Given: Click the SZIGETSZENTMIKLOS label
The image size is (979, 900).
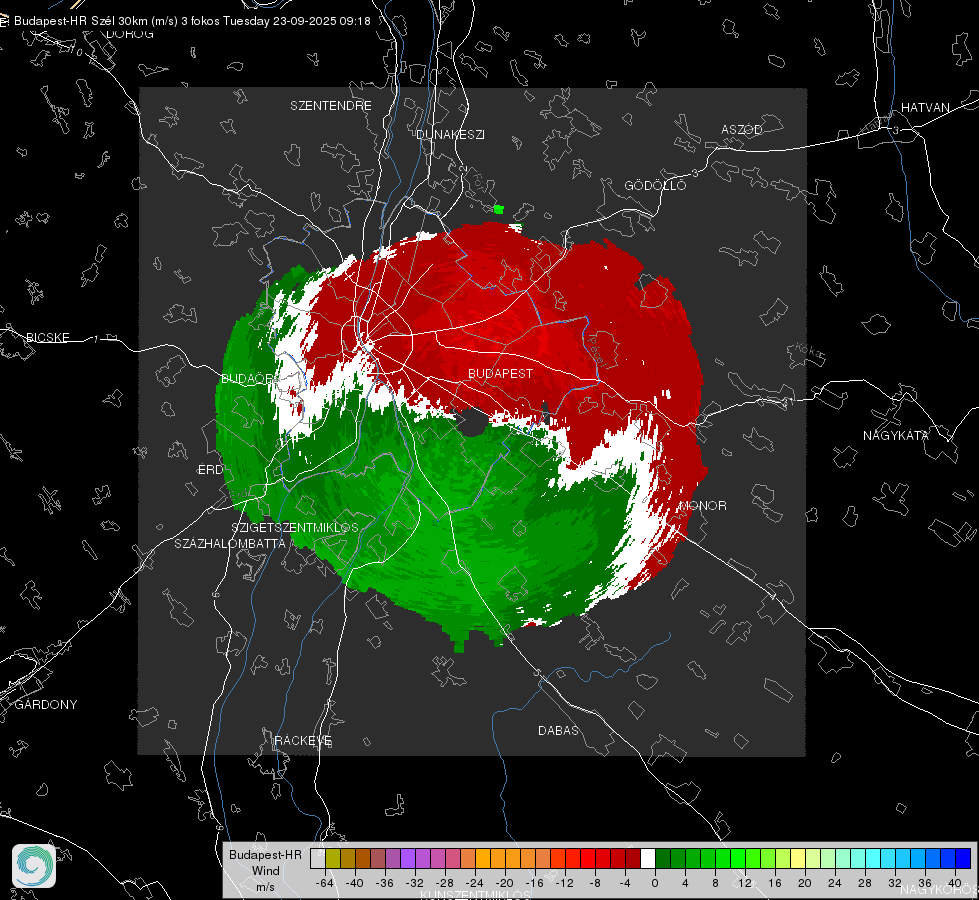Looking at the screenshot, I should (x=295, y=527).
